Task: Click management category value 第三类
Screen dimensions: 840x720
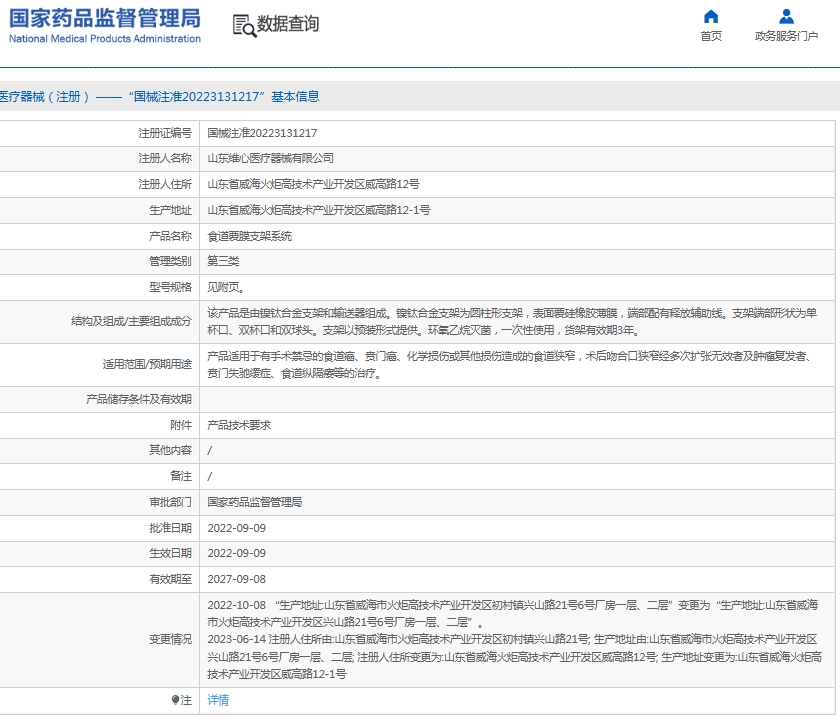Action: click(223, 261)
